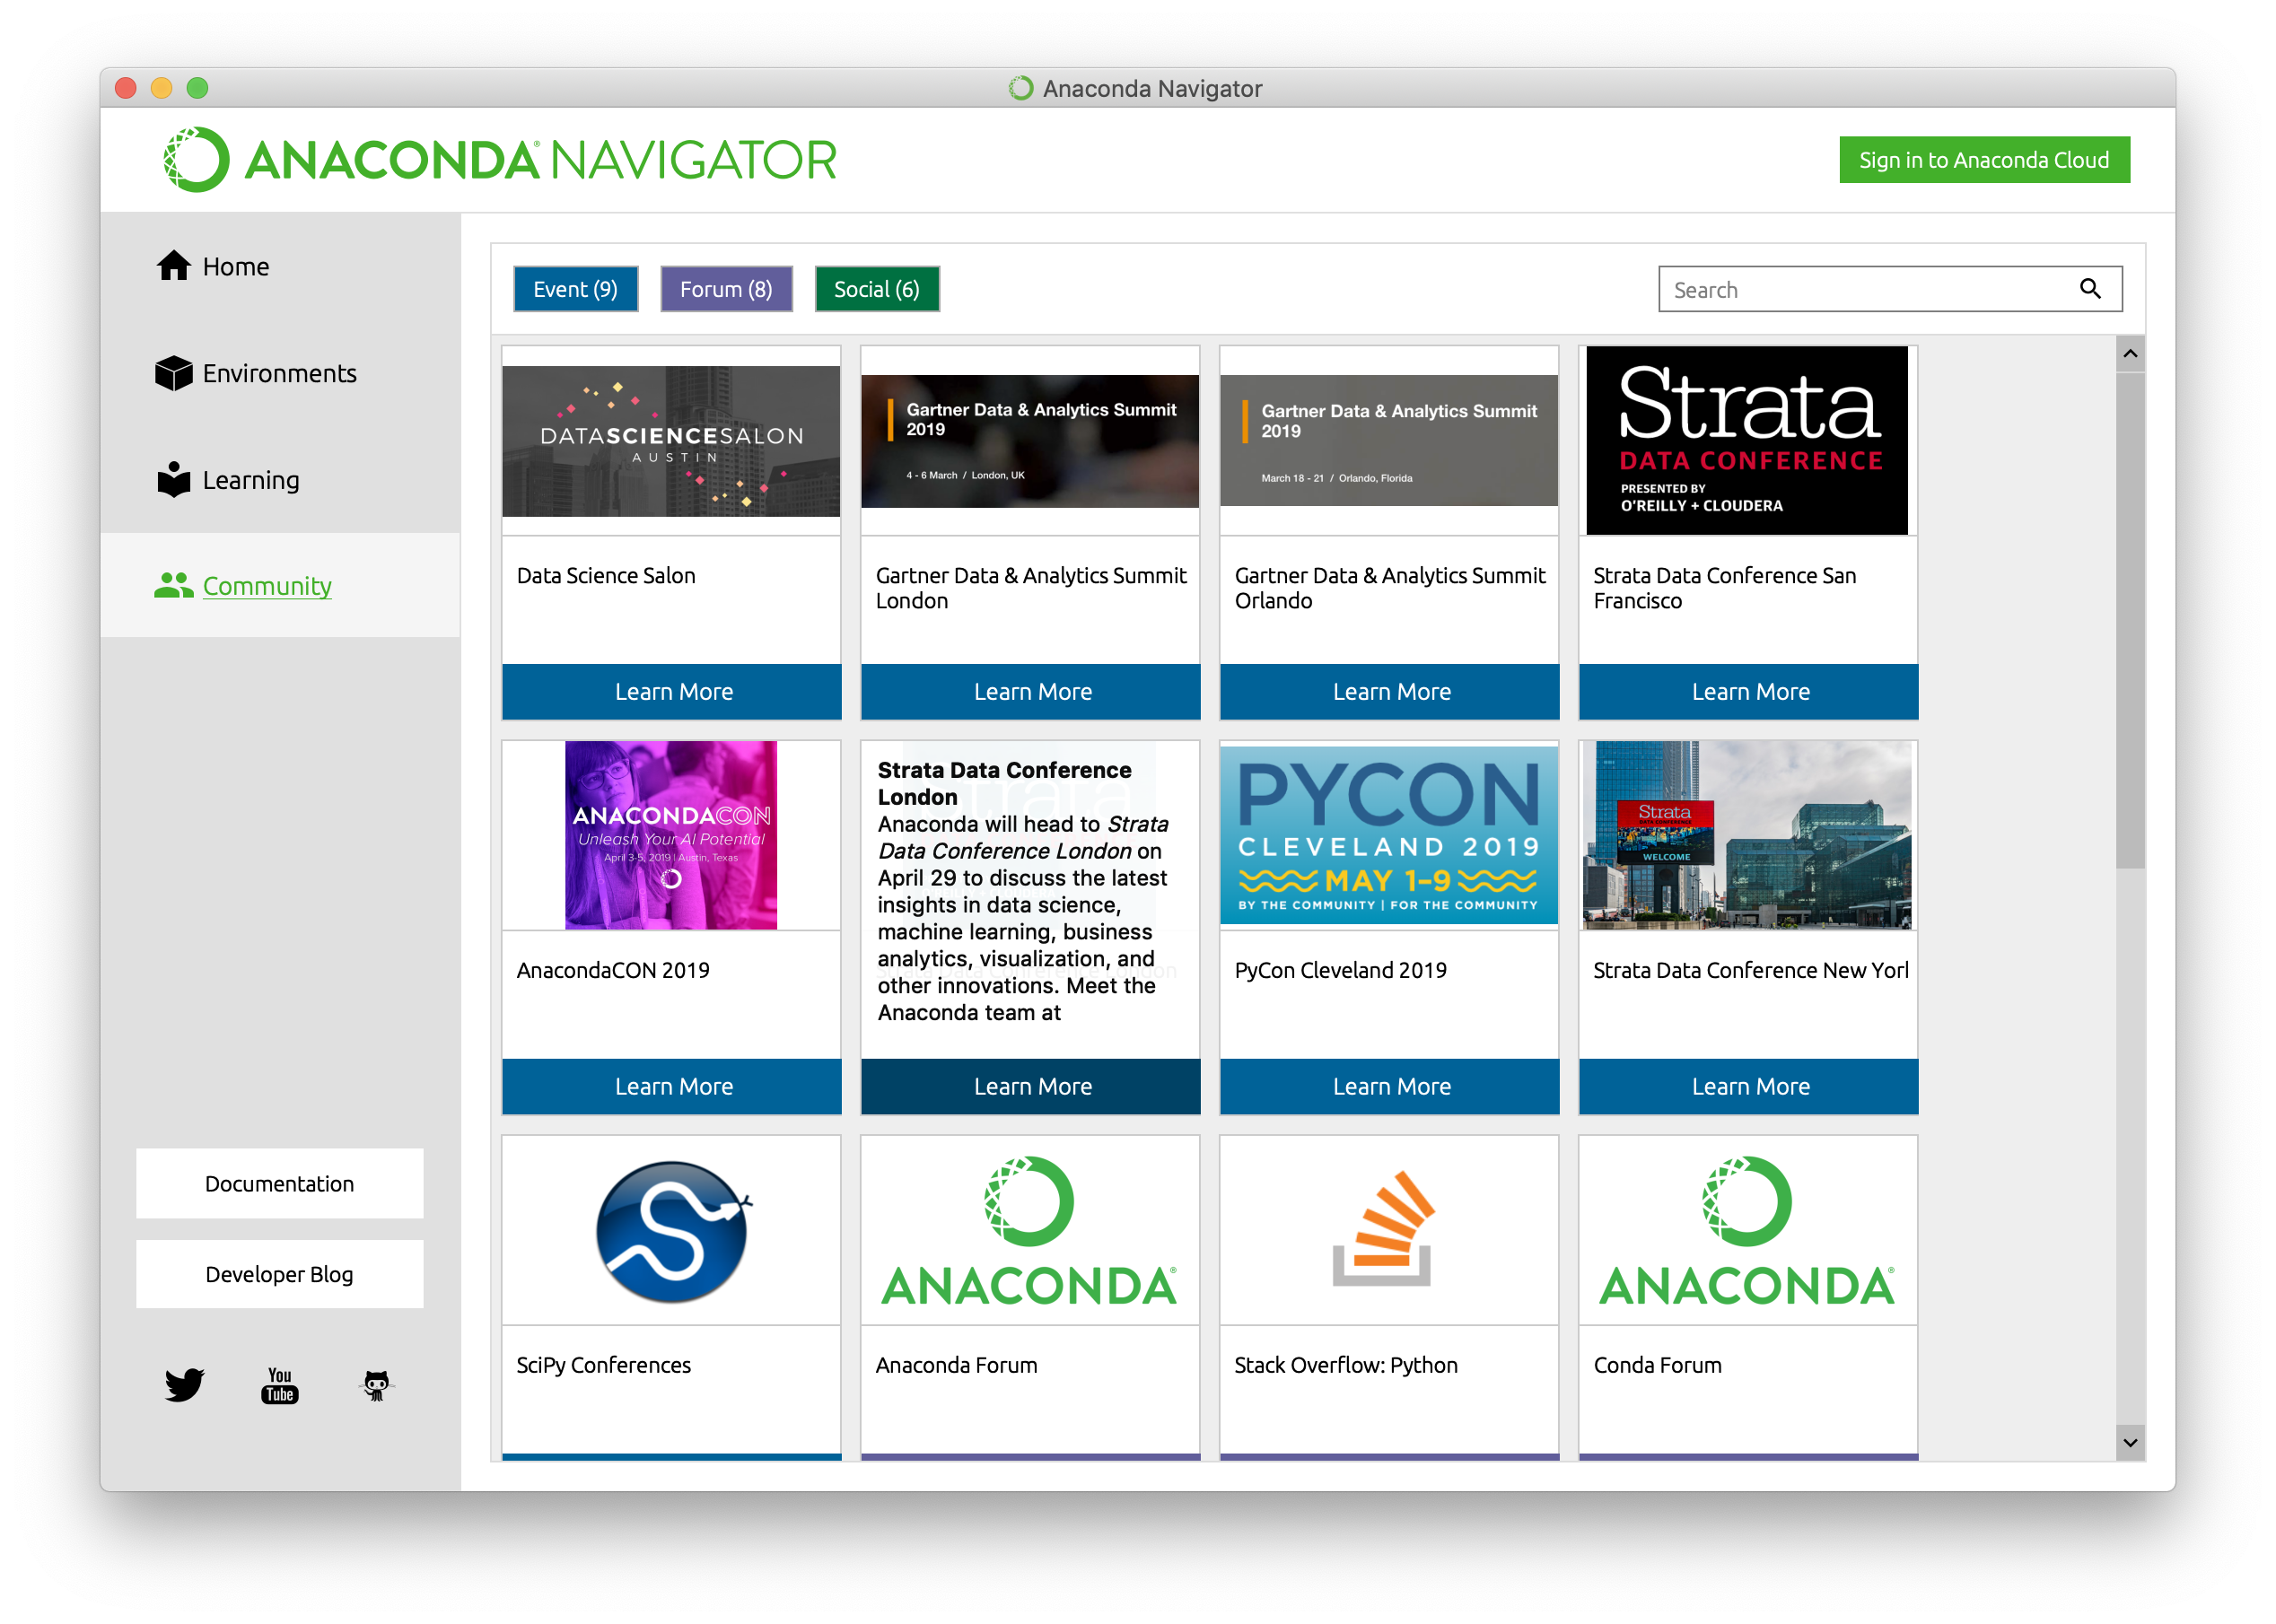This screenshot has width=2276, height=1624.
Task: Click the Learning book icon
Action: coord(174,479)
